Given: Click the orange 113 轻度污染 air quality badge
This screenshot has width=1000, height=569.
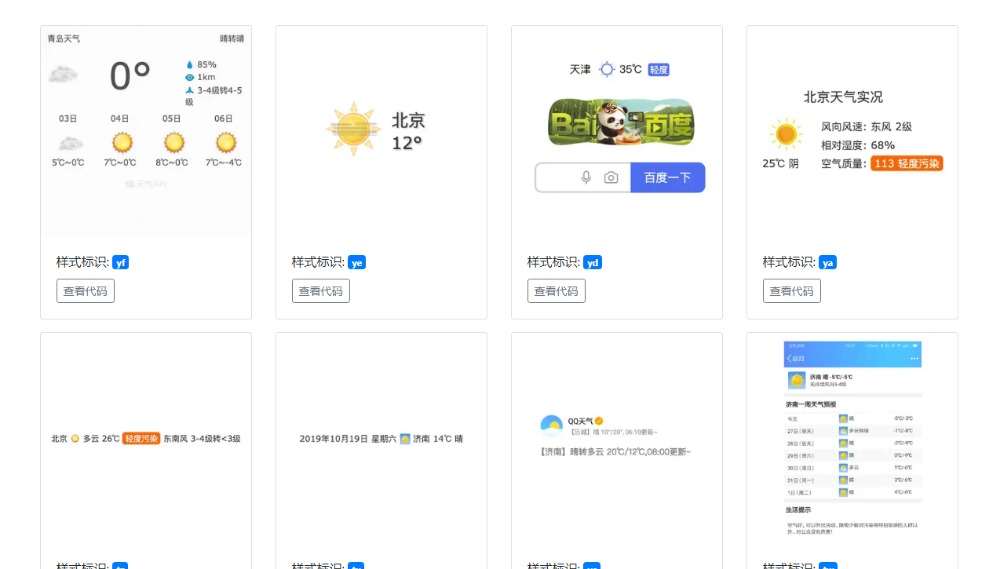Looking at the screenshot, I should [906, 163].
